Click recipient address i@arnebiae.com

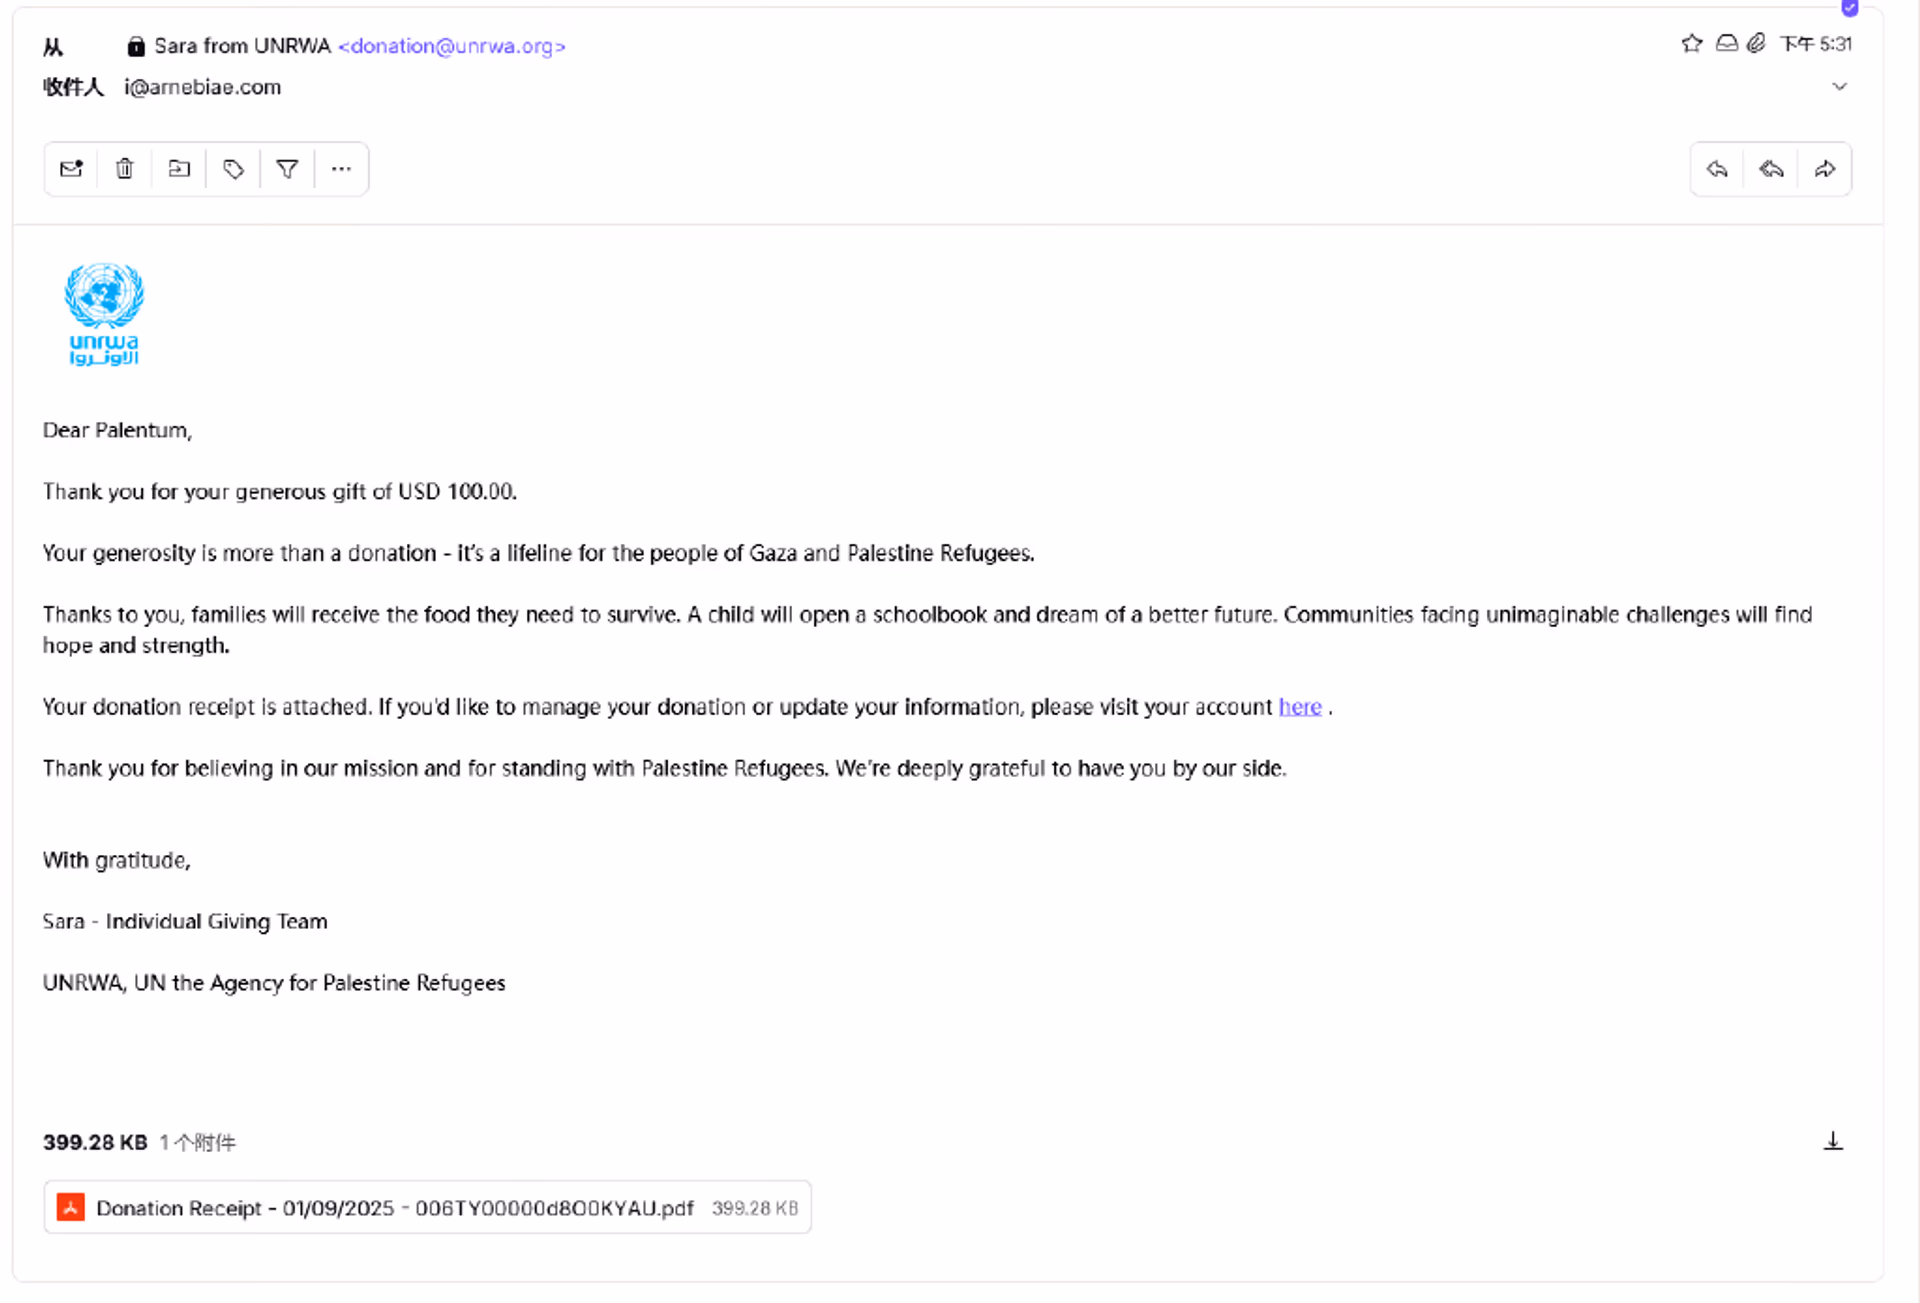click(x=203, y=87)
